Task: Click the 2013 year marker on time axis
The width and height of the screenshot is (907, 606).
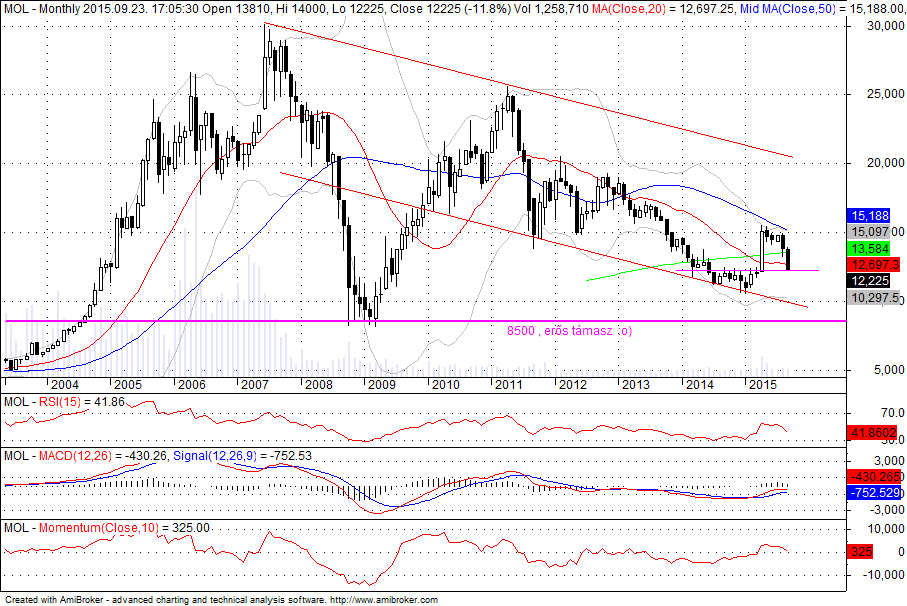Action: point(636,385)
